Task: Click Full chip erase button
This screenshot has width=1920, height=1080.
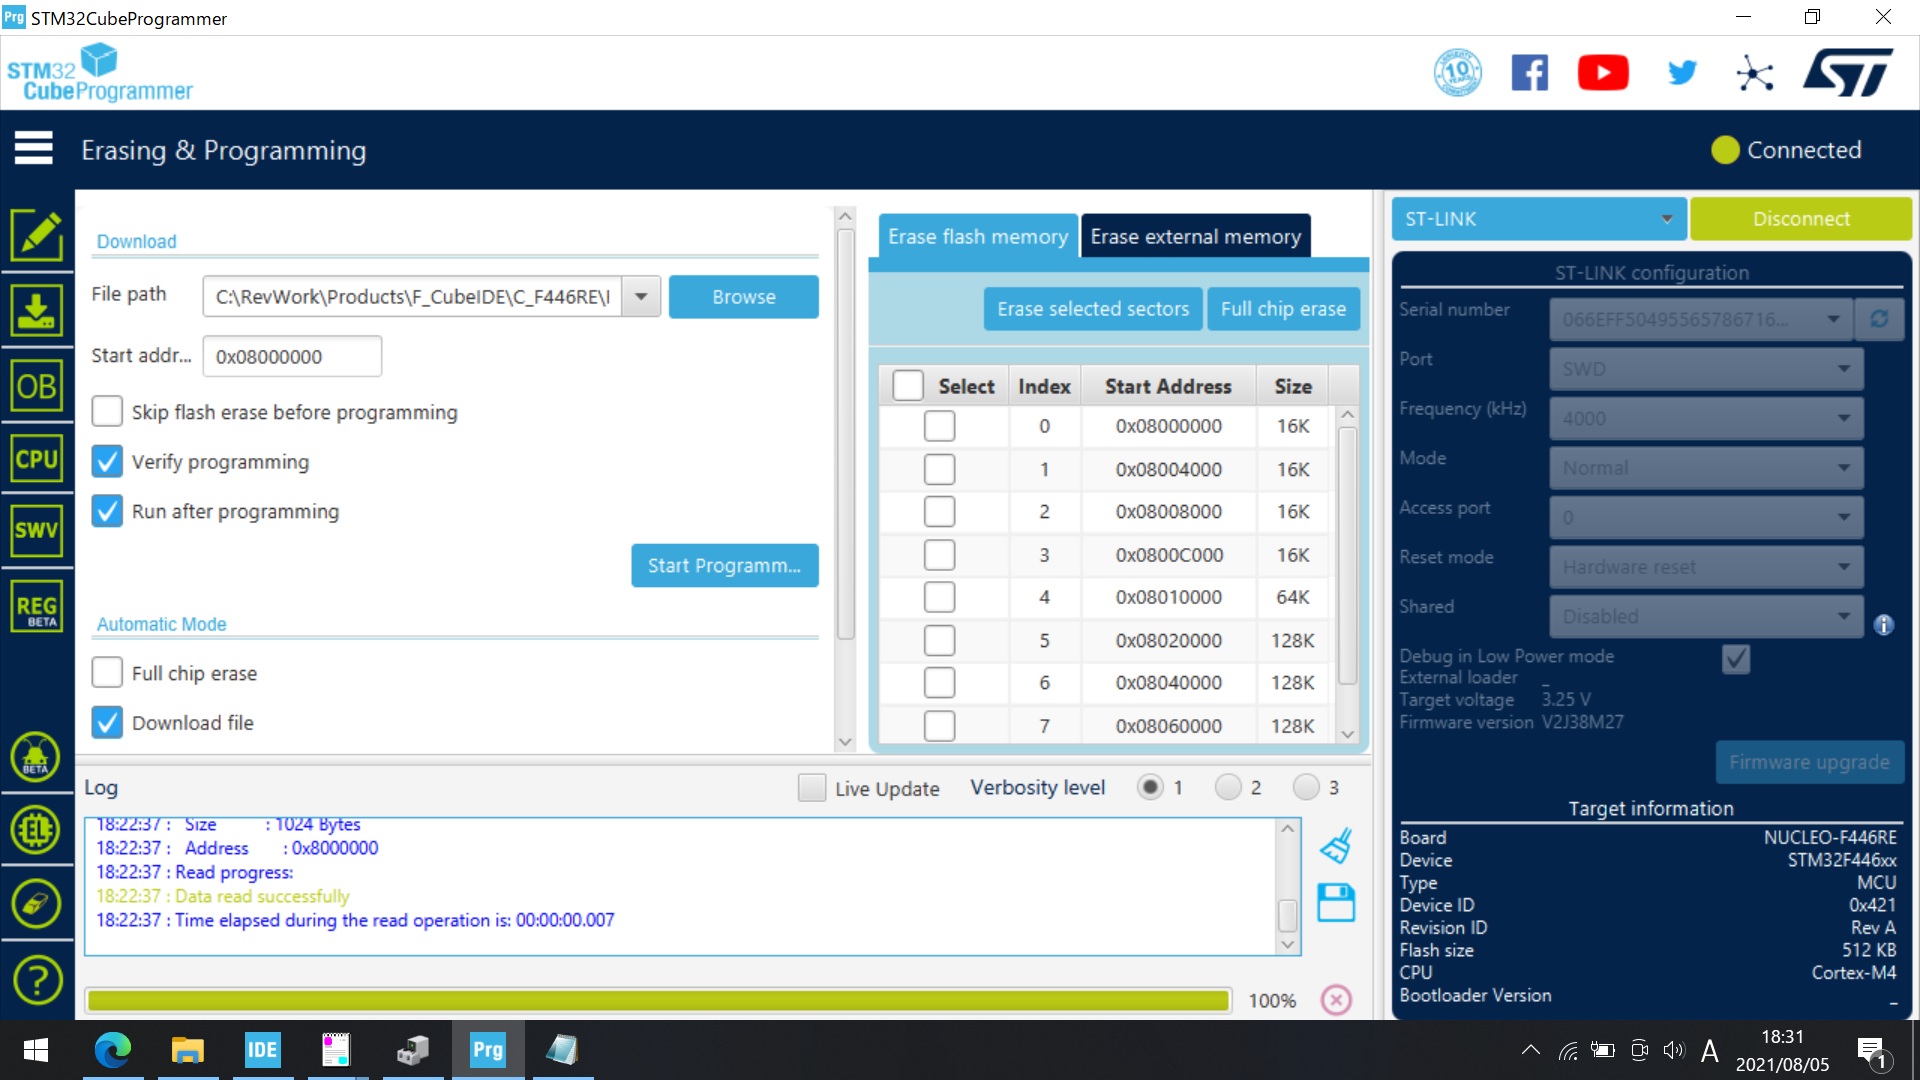Action: click(1283, 309)
